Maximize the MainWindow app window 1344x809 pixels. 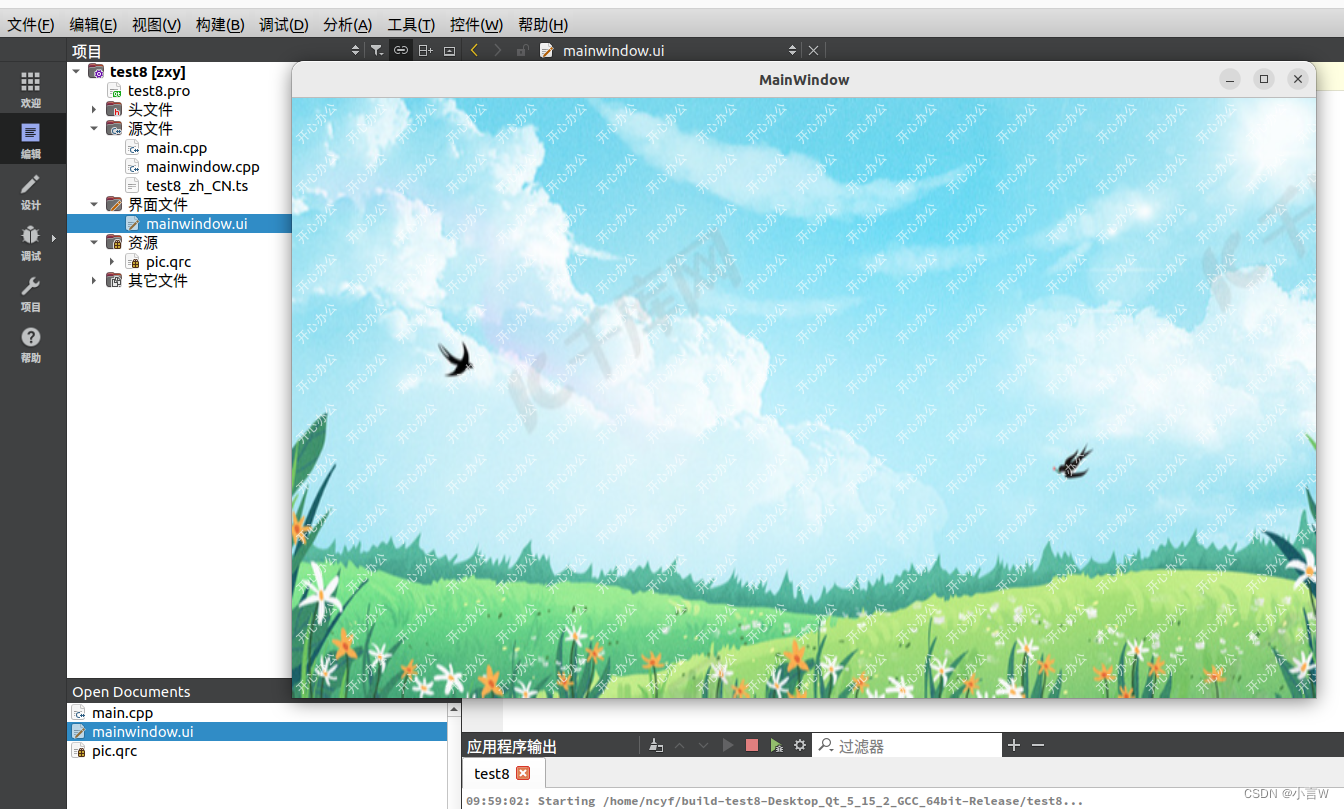[x=1264, y=79]
